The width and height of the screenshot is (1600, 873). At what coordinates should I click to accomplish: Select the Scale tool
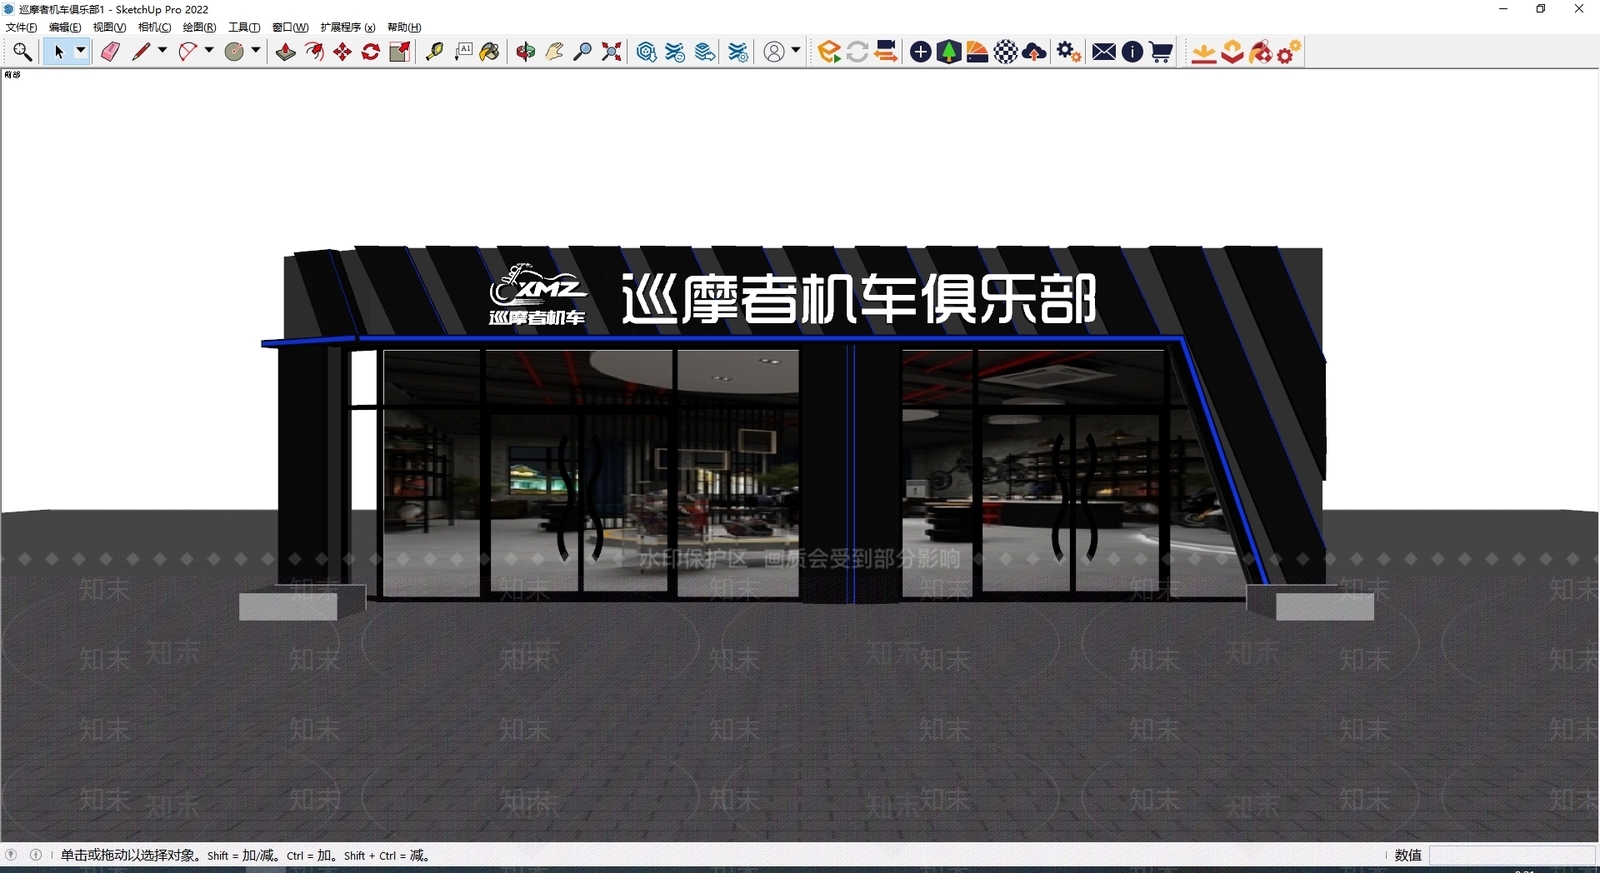pyautogui.click(x=399, y=52)
